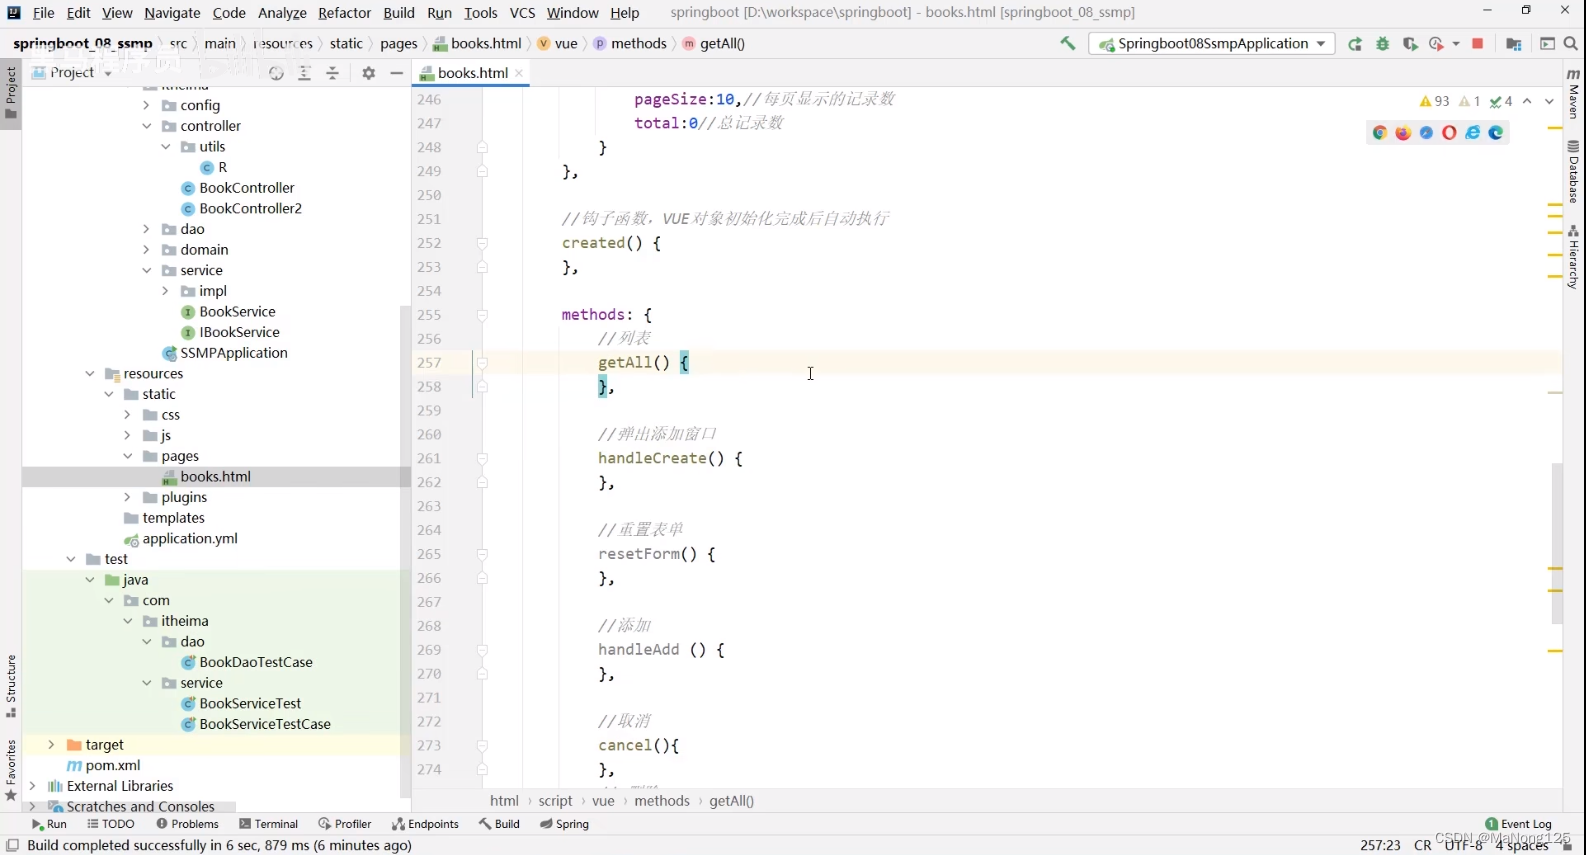Jump to next highlighted error arrow
The image size is (1586, 855).
1549,101
